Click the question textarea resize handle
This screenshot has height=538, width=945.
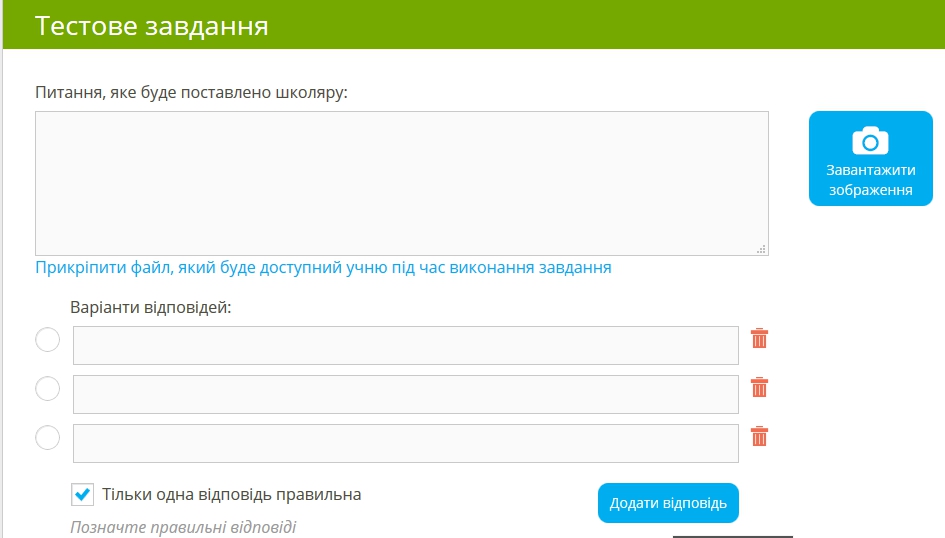(761, 249)
